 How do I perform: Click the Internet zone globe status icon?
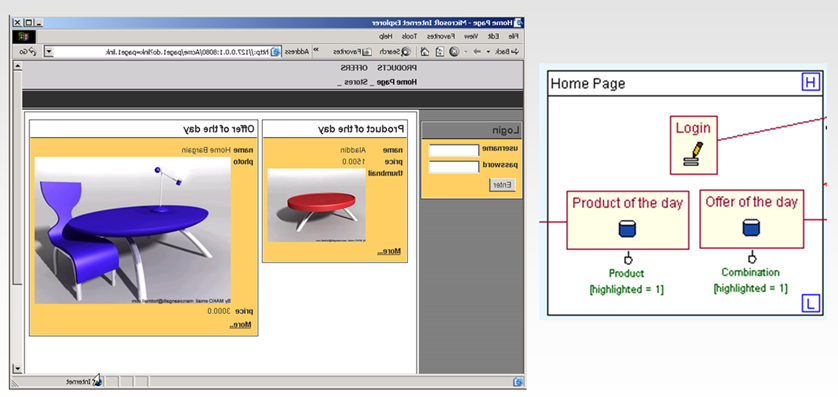pos(97,381)
